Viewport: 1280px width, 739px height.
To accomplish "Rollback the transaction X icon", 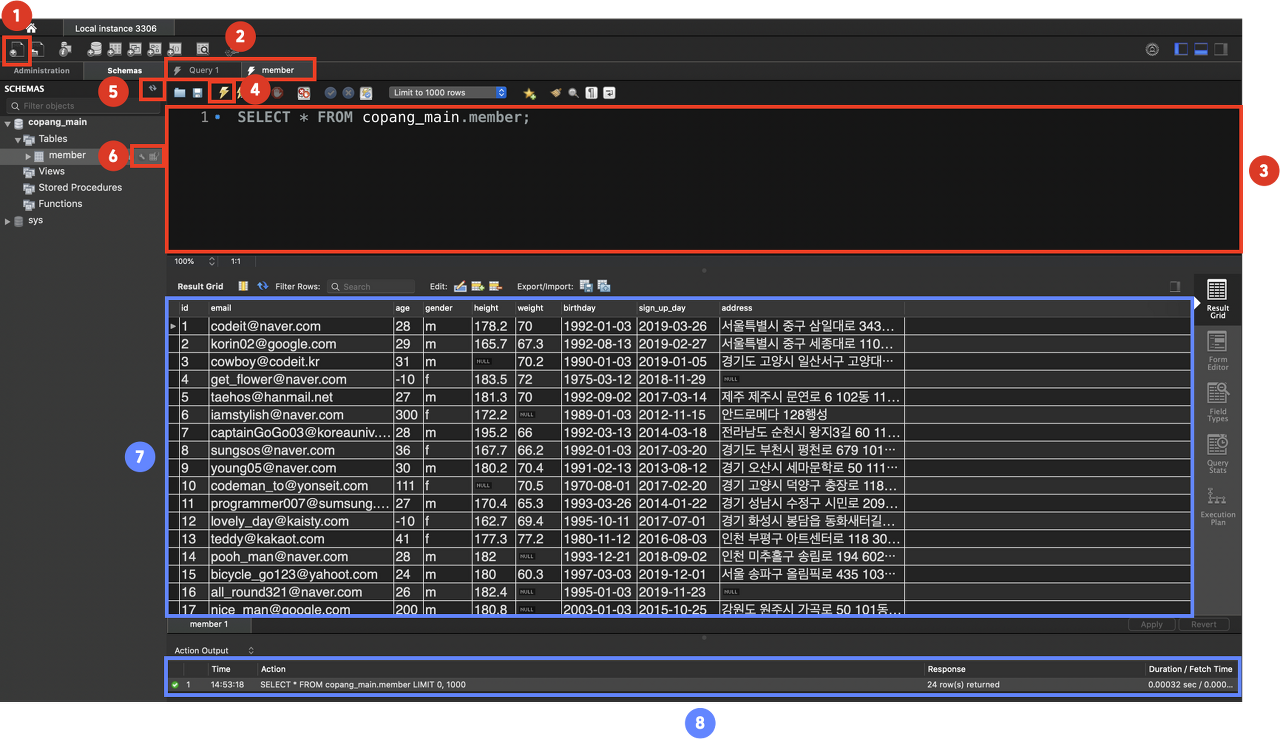I will (x=348, y=93).
